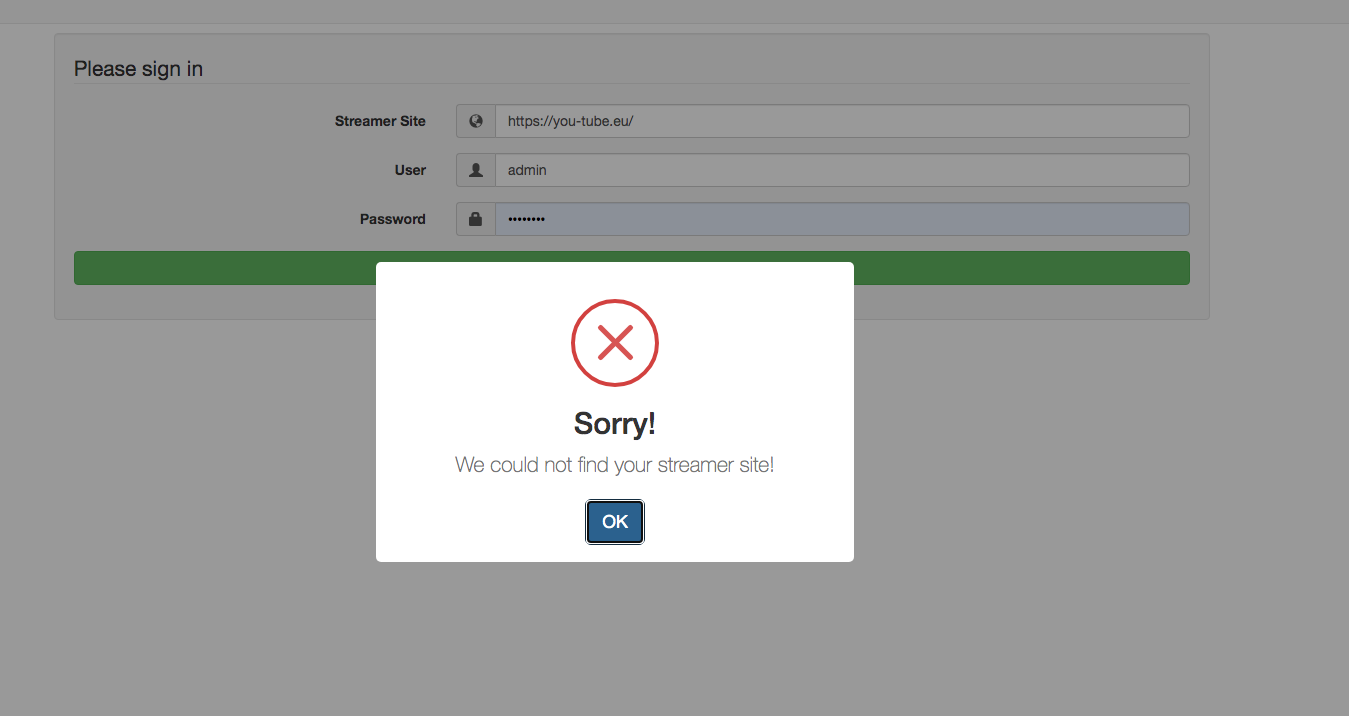The image size is (1349, 716).
Task: Click the green sign-in button
Action: (x=632, y=268)
